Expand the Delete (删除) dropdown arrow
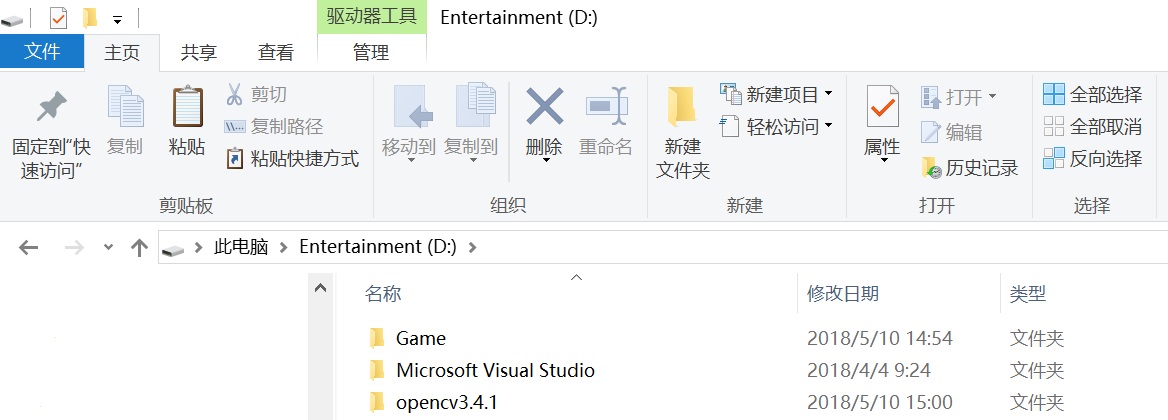 pyautogui.click(x=545, y=159)
